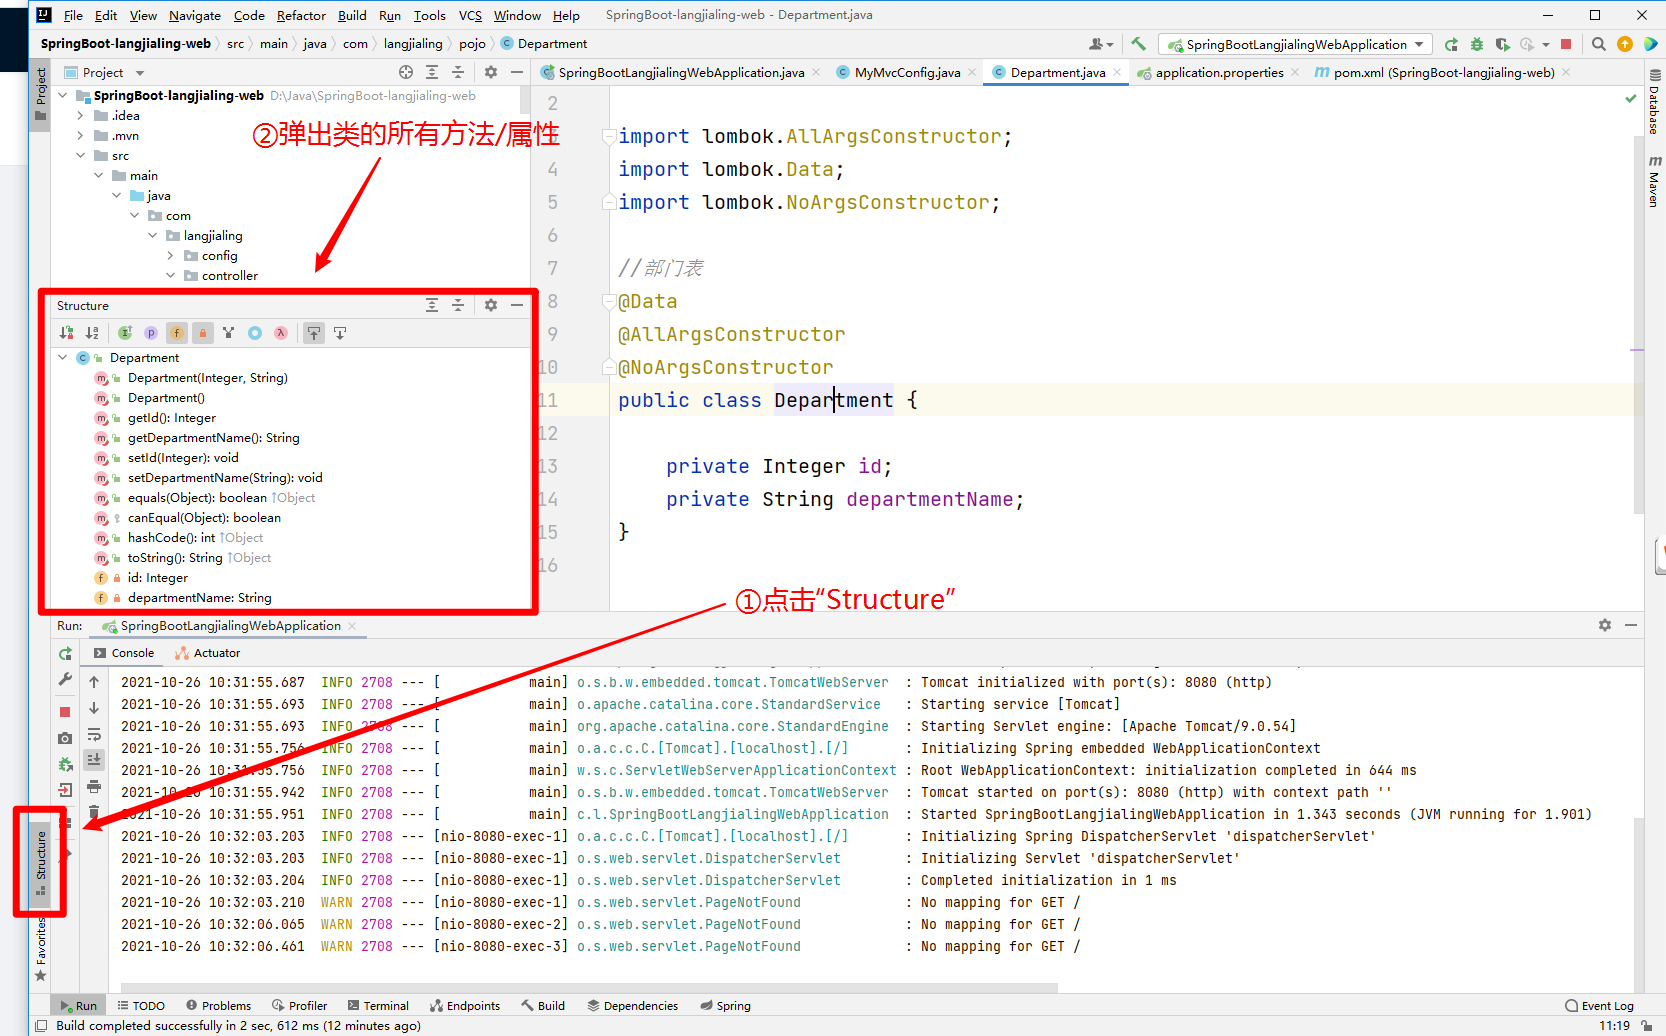The image size is (1666, 1036).
Task: Sort structure members by visibility
Action: click(x=66, y=333)
